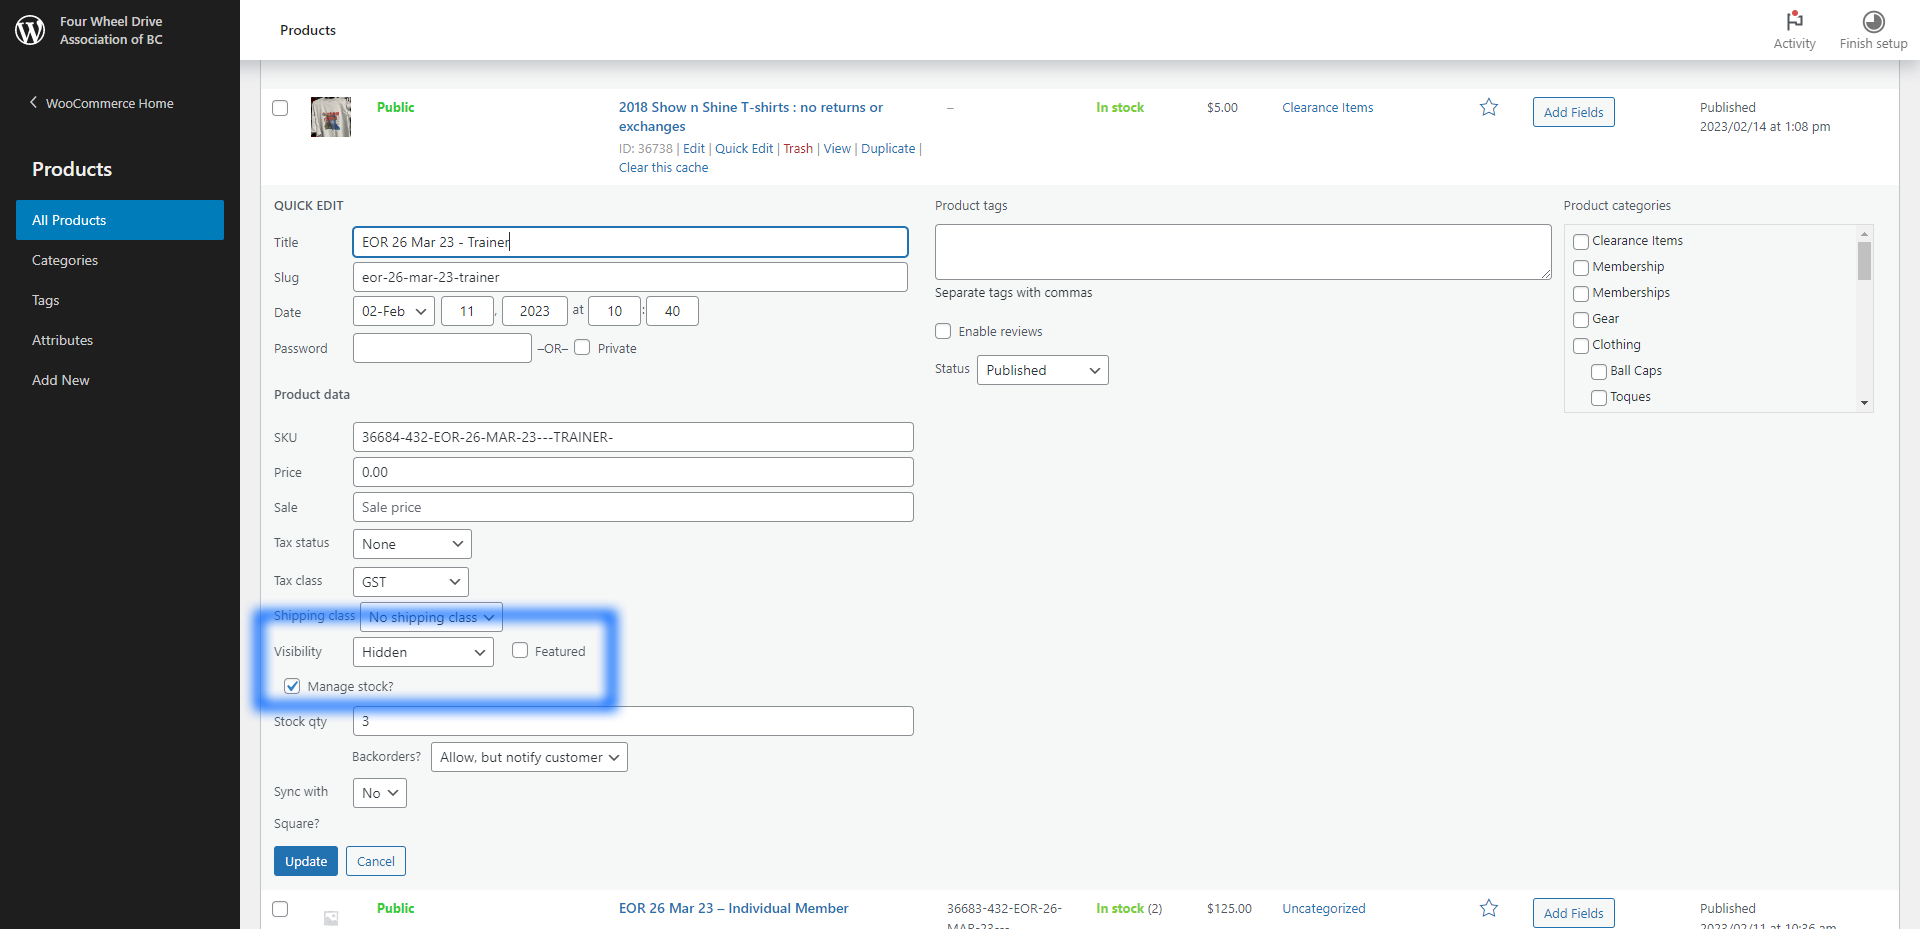The image size is (1920, 929).
Task: Select the 2018 Show n Shine product row checkbox
Action: point(280,108)
